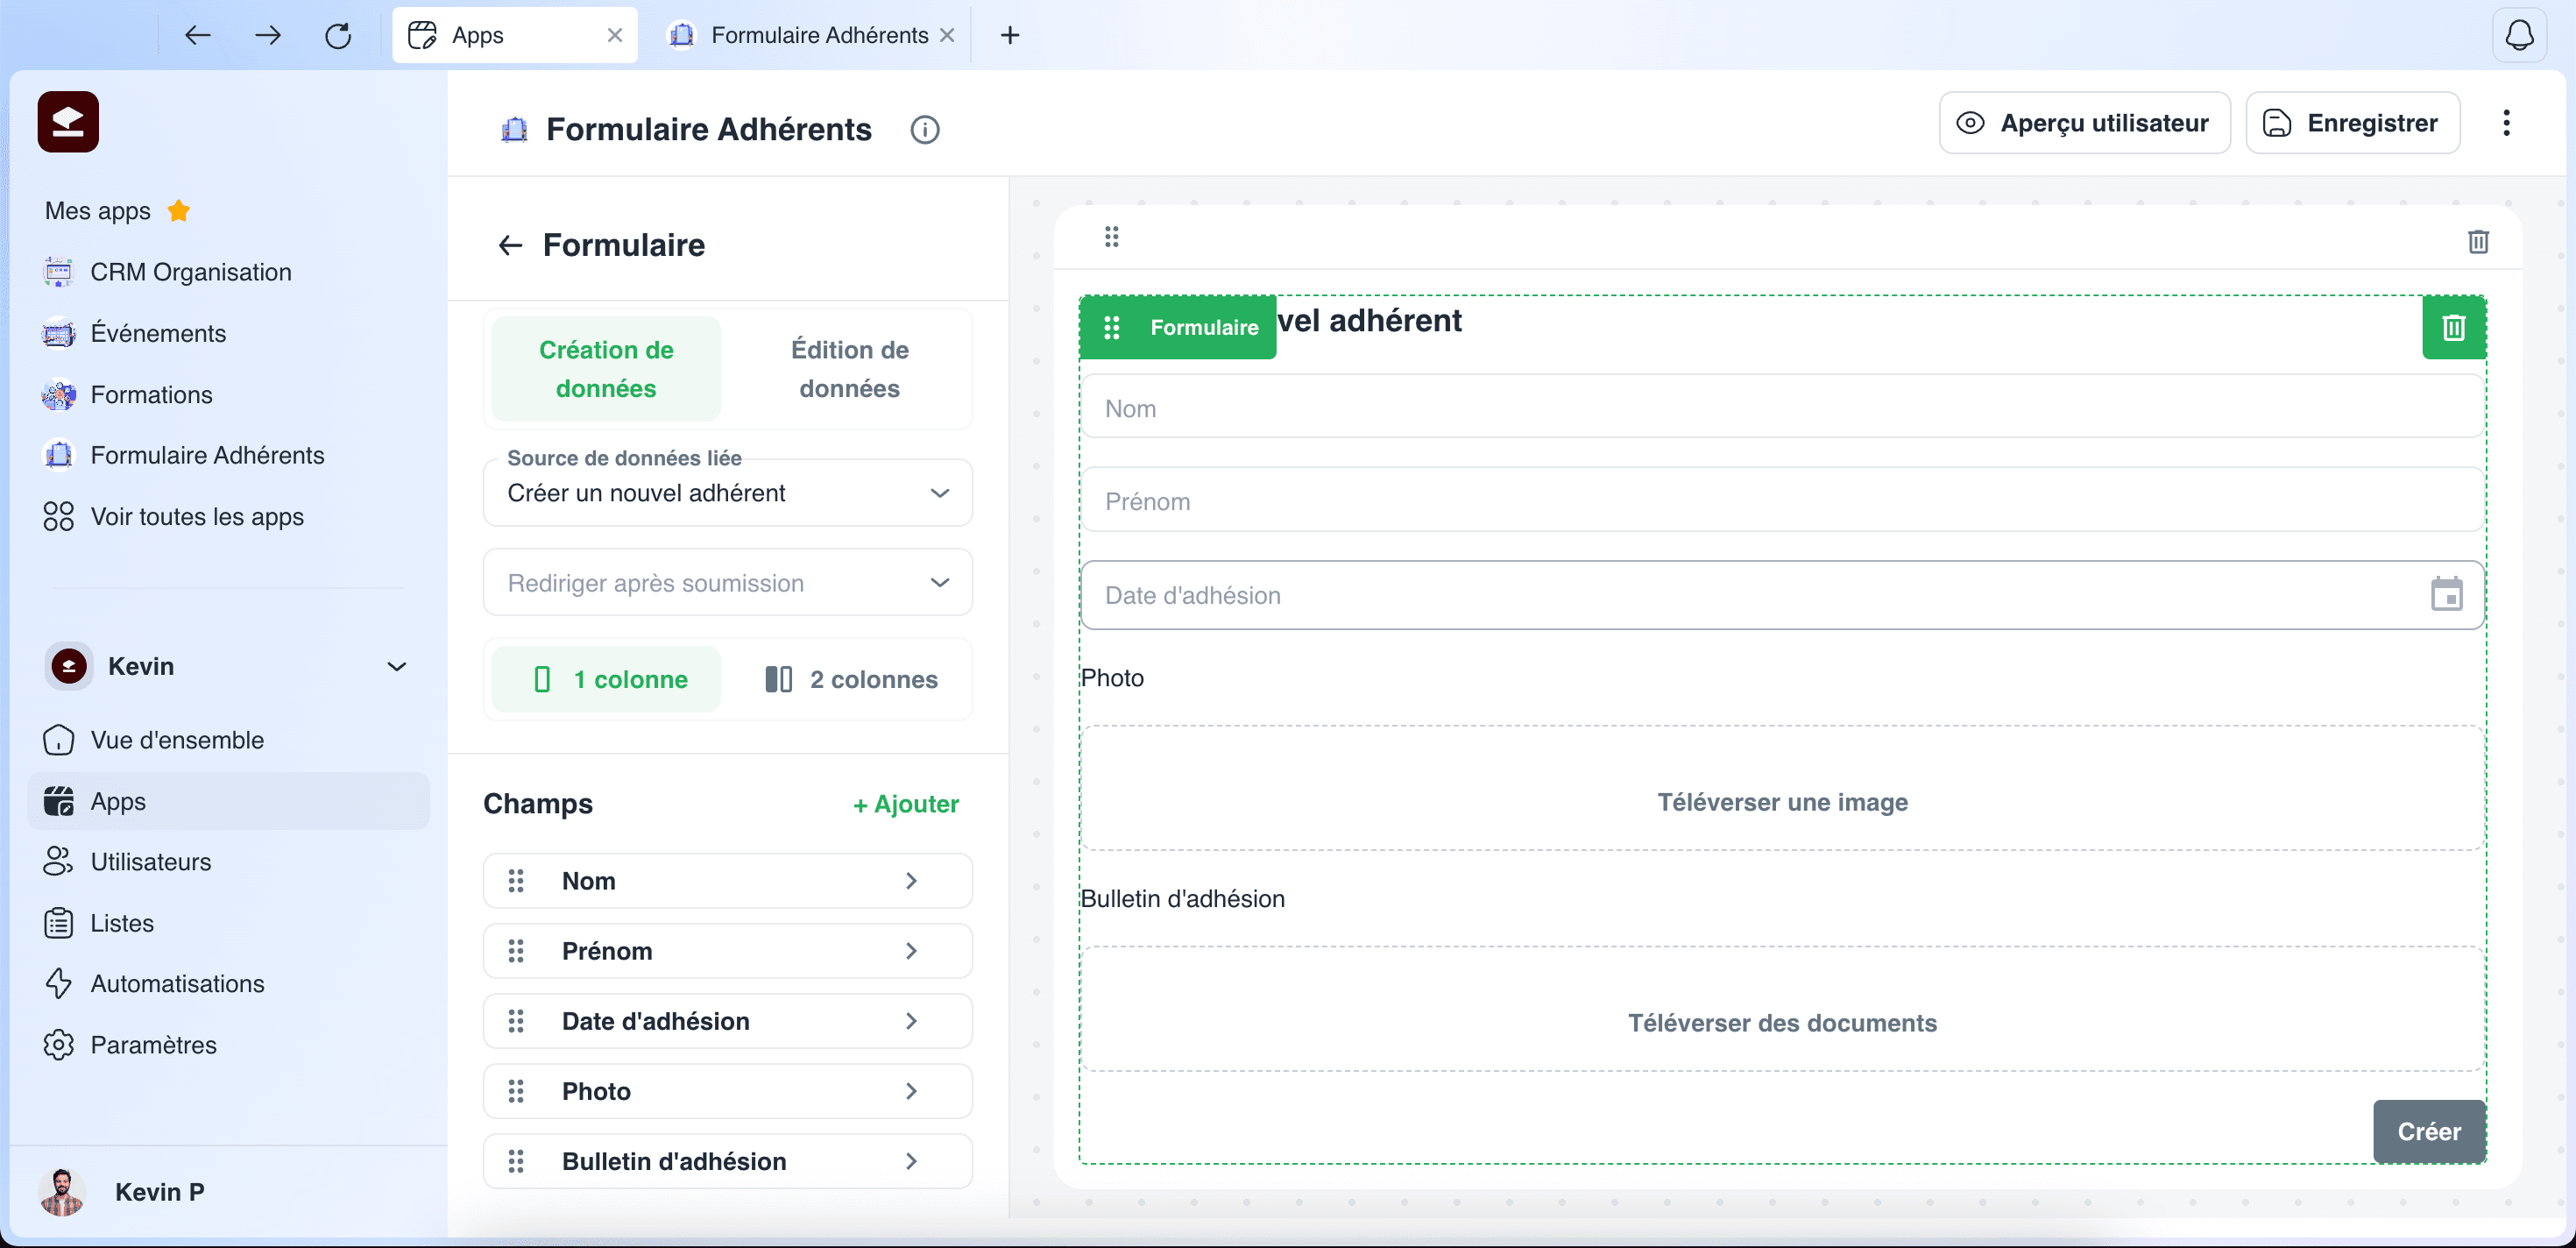Click the back arrow beside Formulaire heading
Screen dimensions: 2576x1248
pyautogui.click(x=510, y=245)
